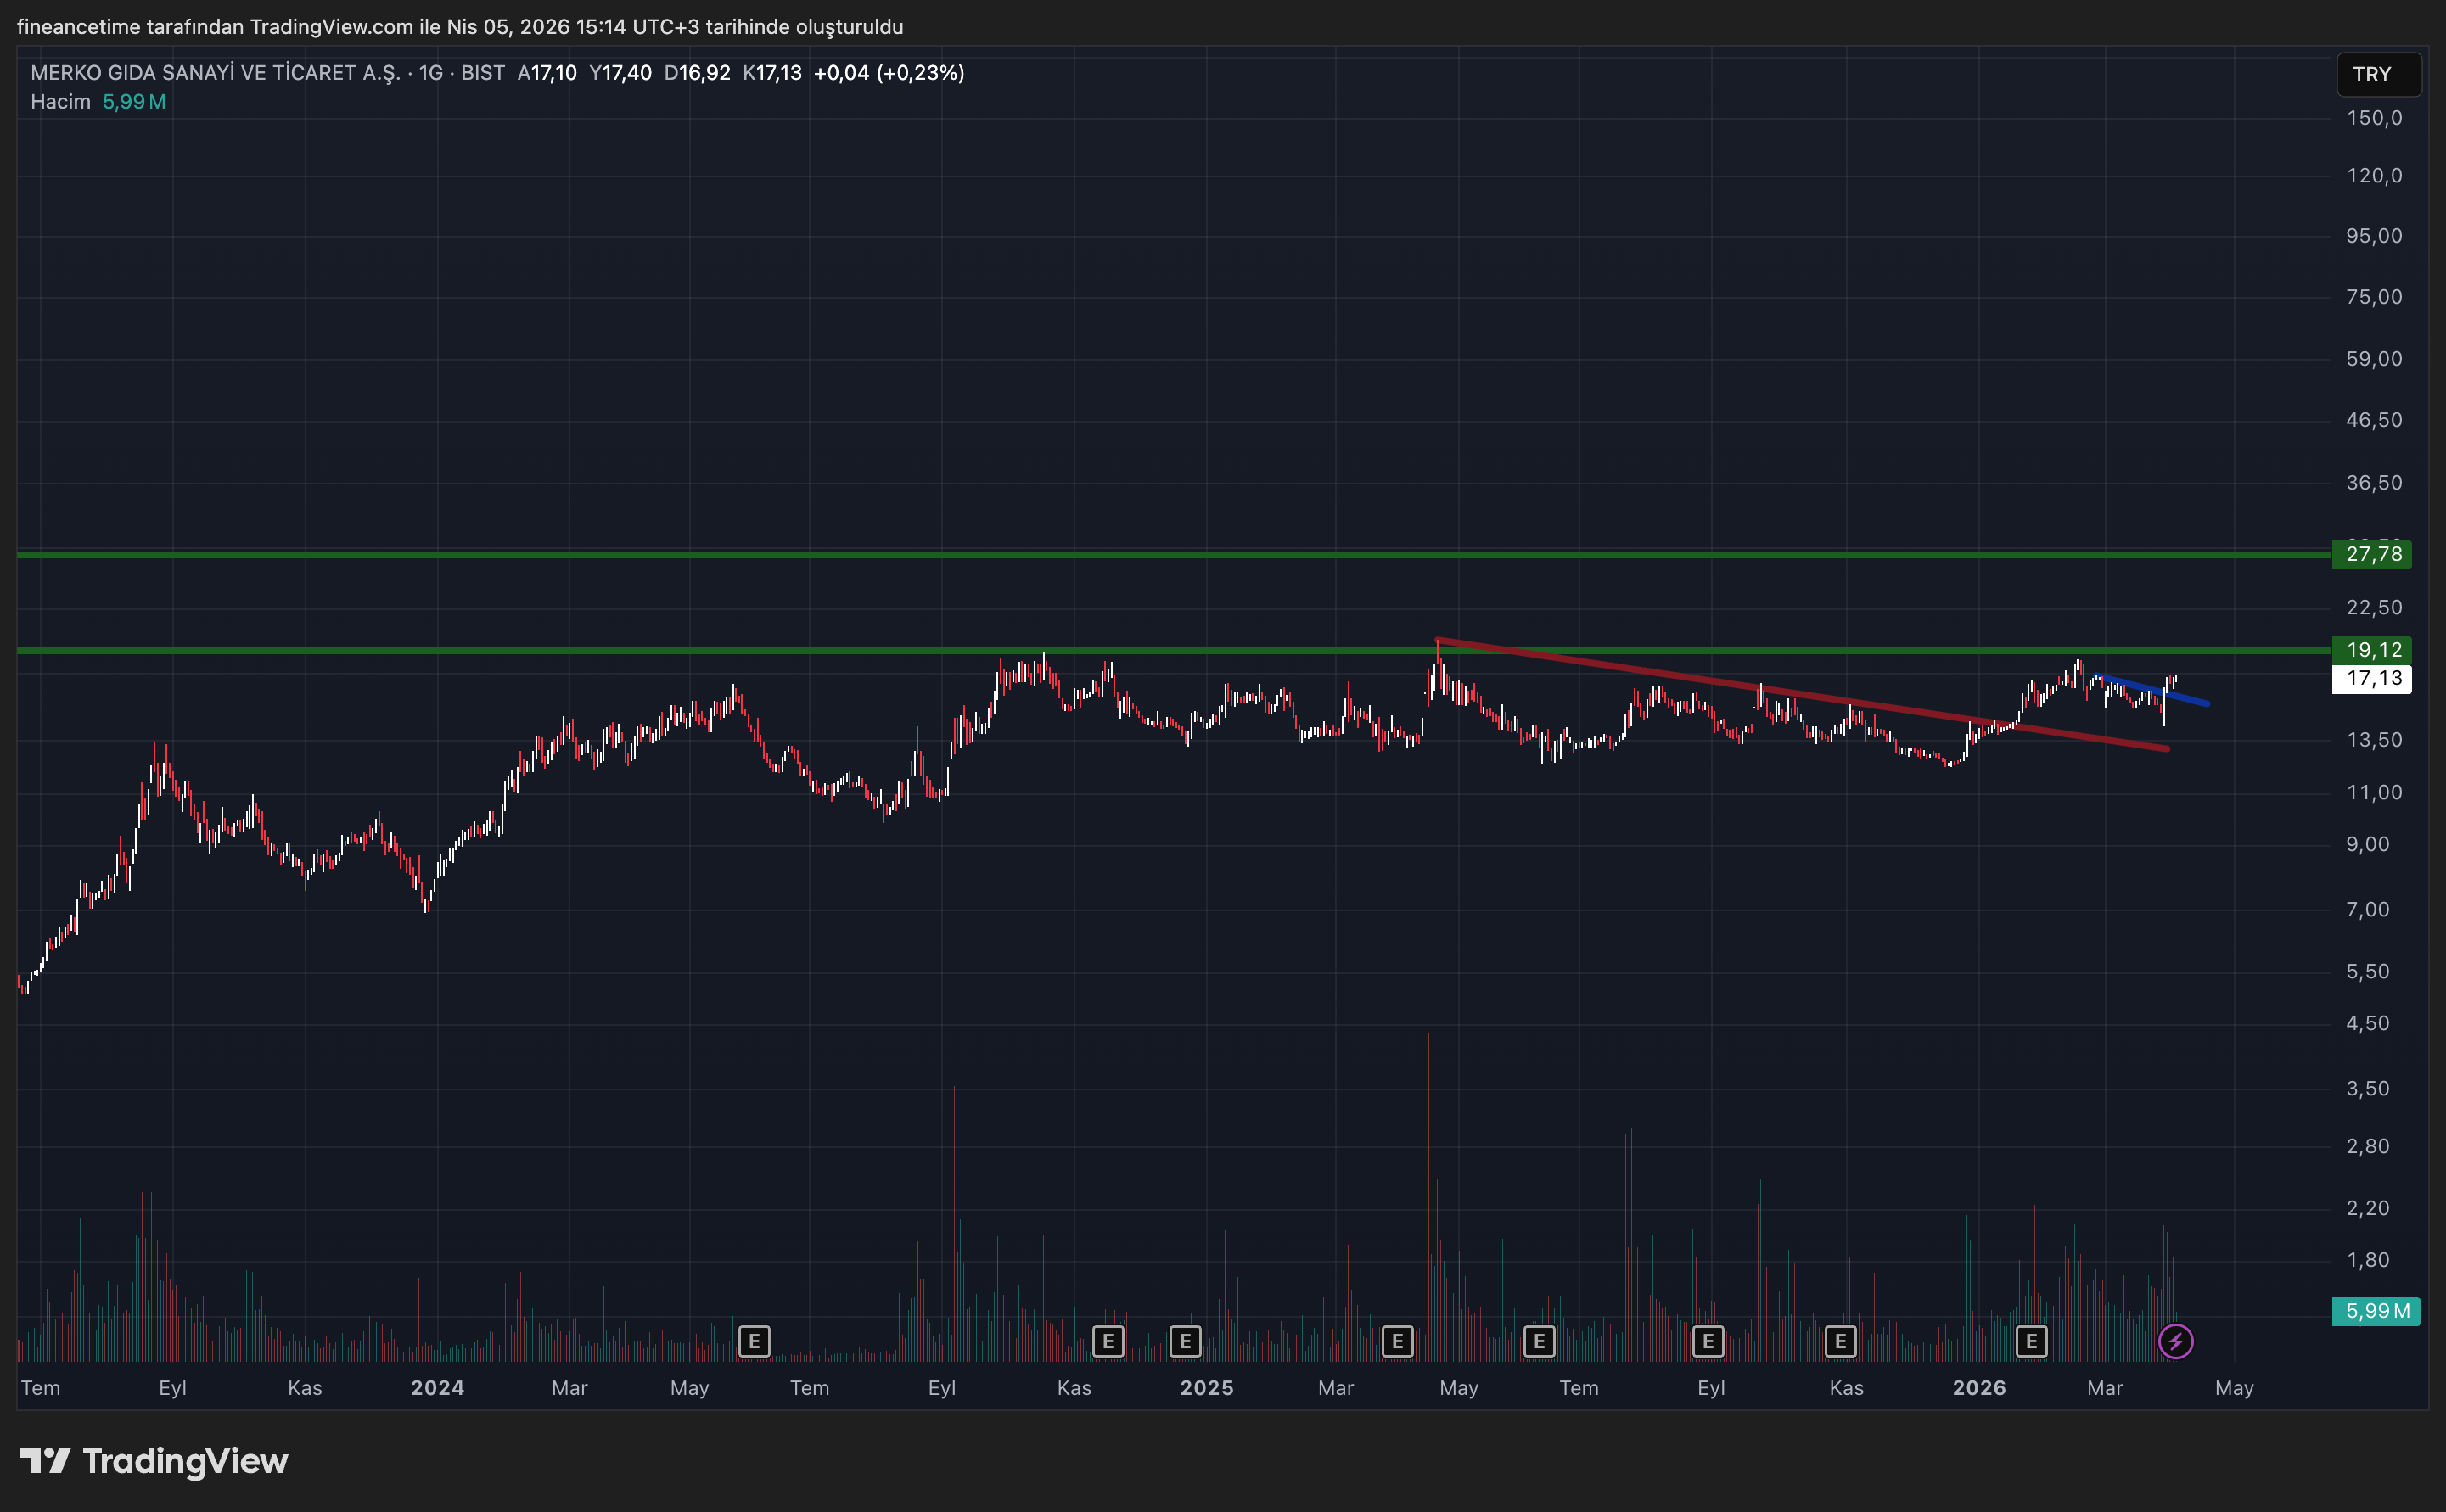Click the E marker left of the 2025 label
The image size is (2446, 1512).
tap(1185, 1341)
